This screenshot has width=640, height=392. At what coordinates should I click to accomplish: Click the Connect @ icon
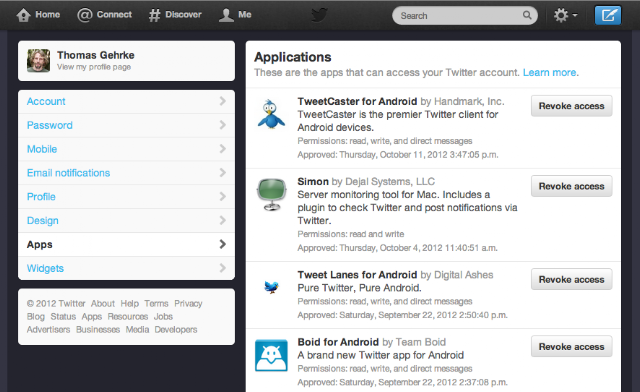pyautogui.click(x=84, y=15)
